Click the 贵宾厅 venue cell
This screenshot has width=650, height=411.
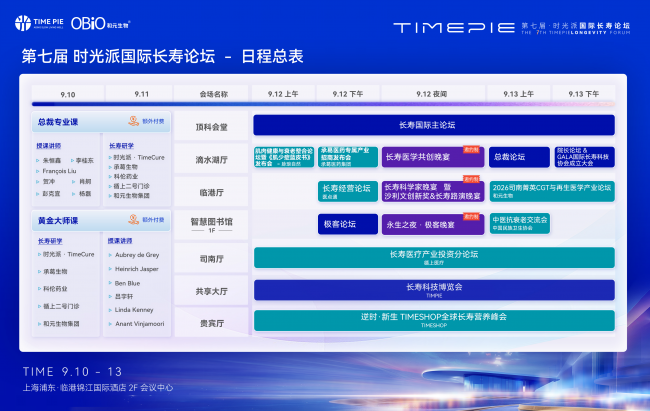pos(211,323)
